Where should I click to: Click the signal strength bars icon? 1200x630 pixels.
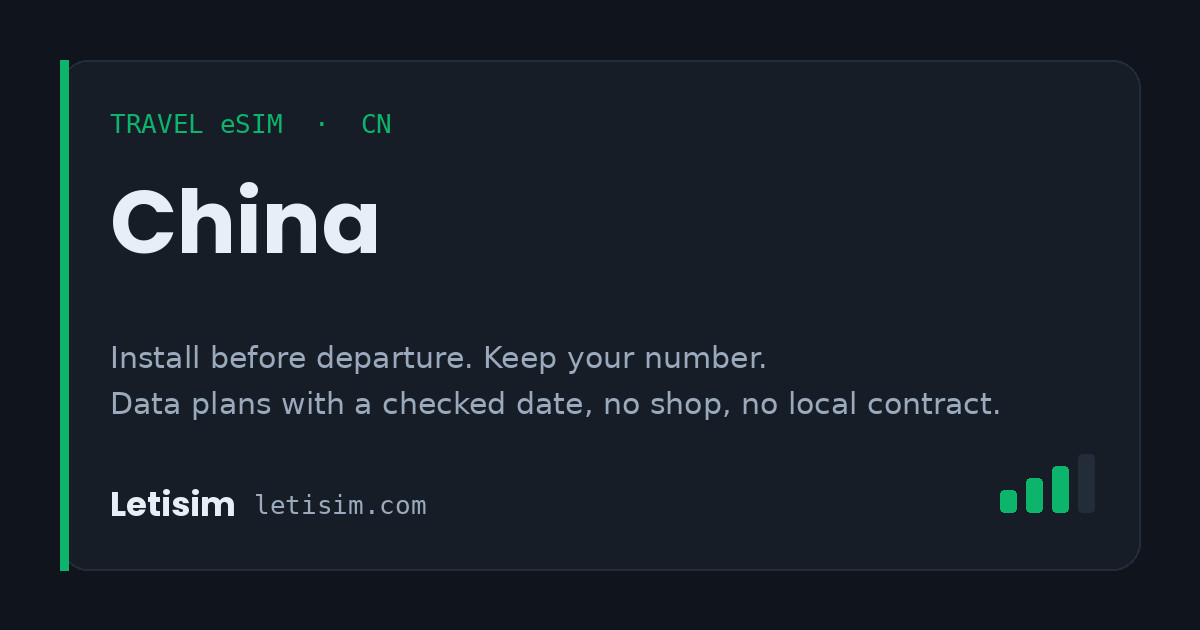coord(1047,484)
